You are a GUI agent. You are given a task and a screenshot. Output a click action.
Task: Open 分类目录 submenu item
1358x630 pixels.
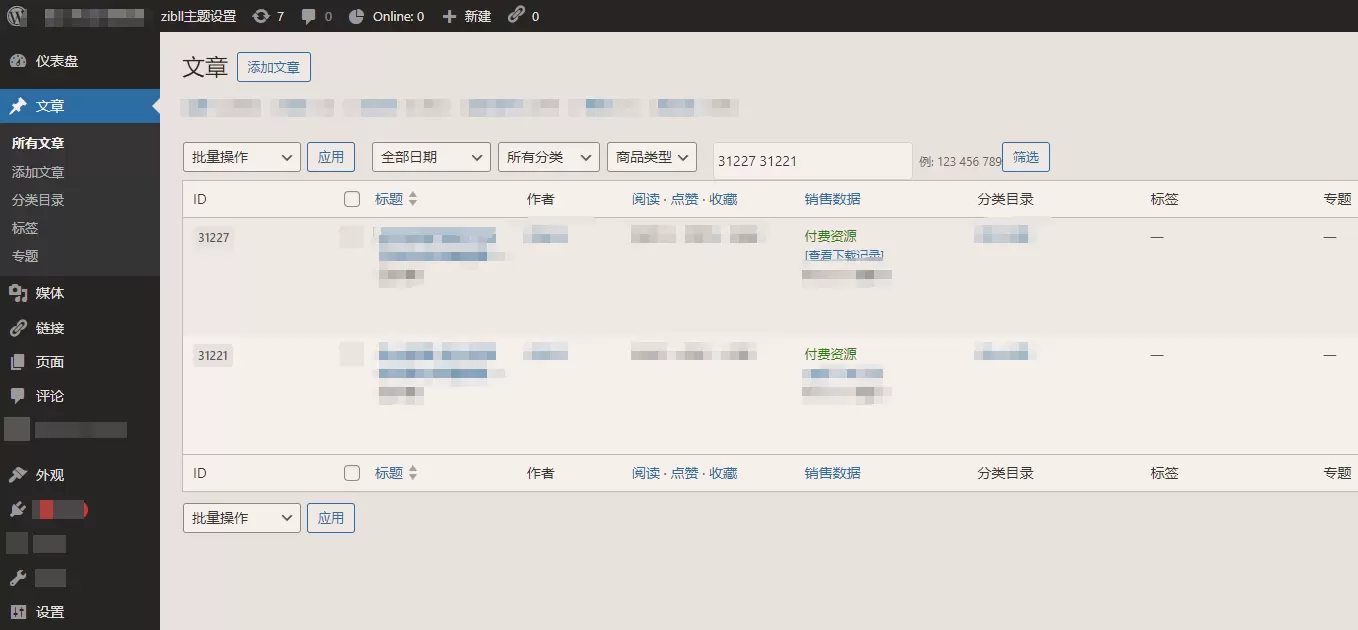click(x=38, y=200)
